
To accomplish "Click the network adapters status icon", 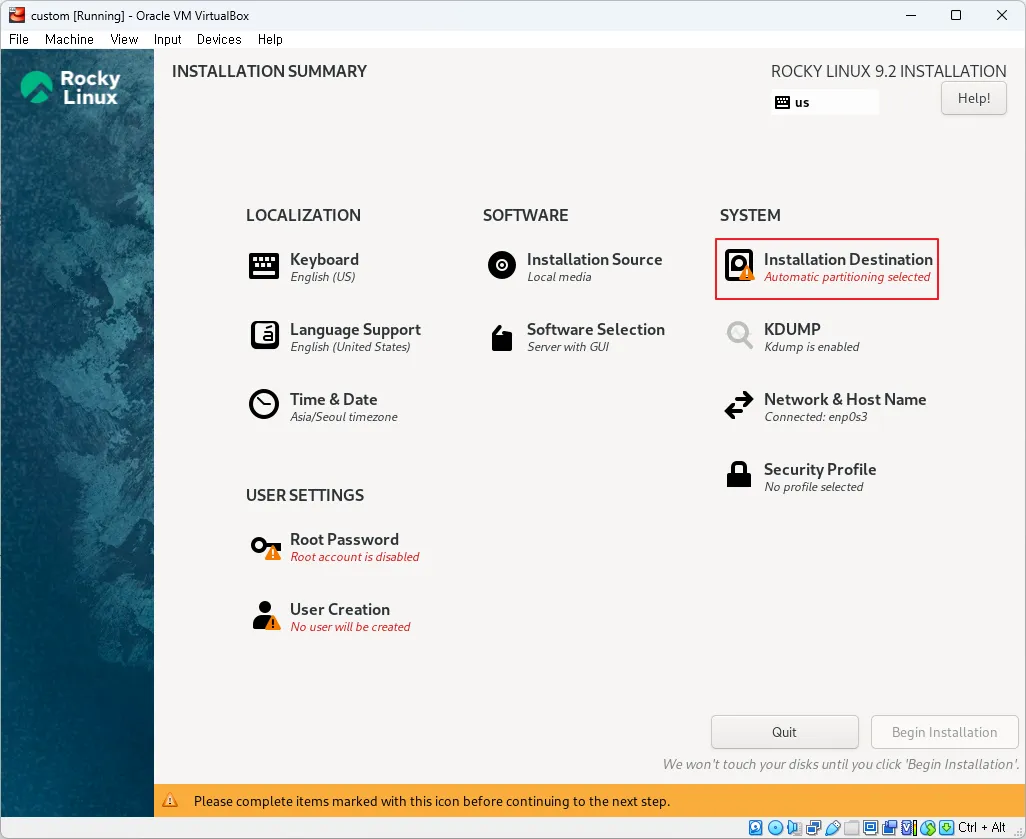I will [x=813, y=827].
